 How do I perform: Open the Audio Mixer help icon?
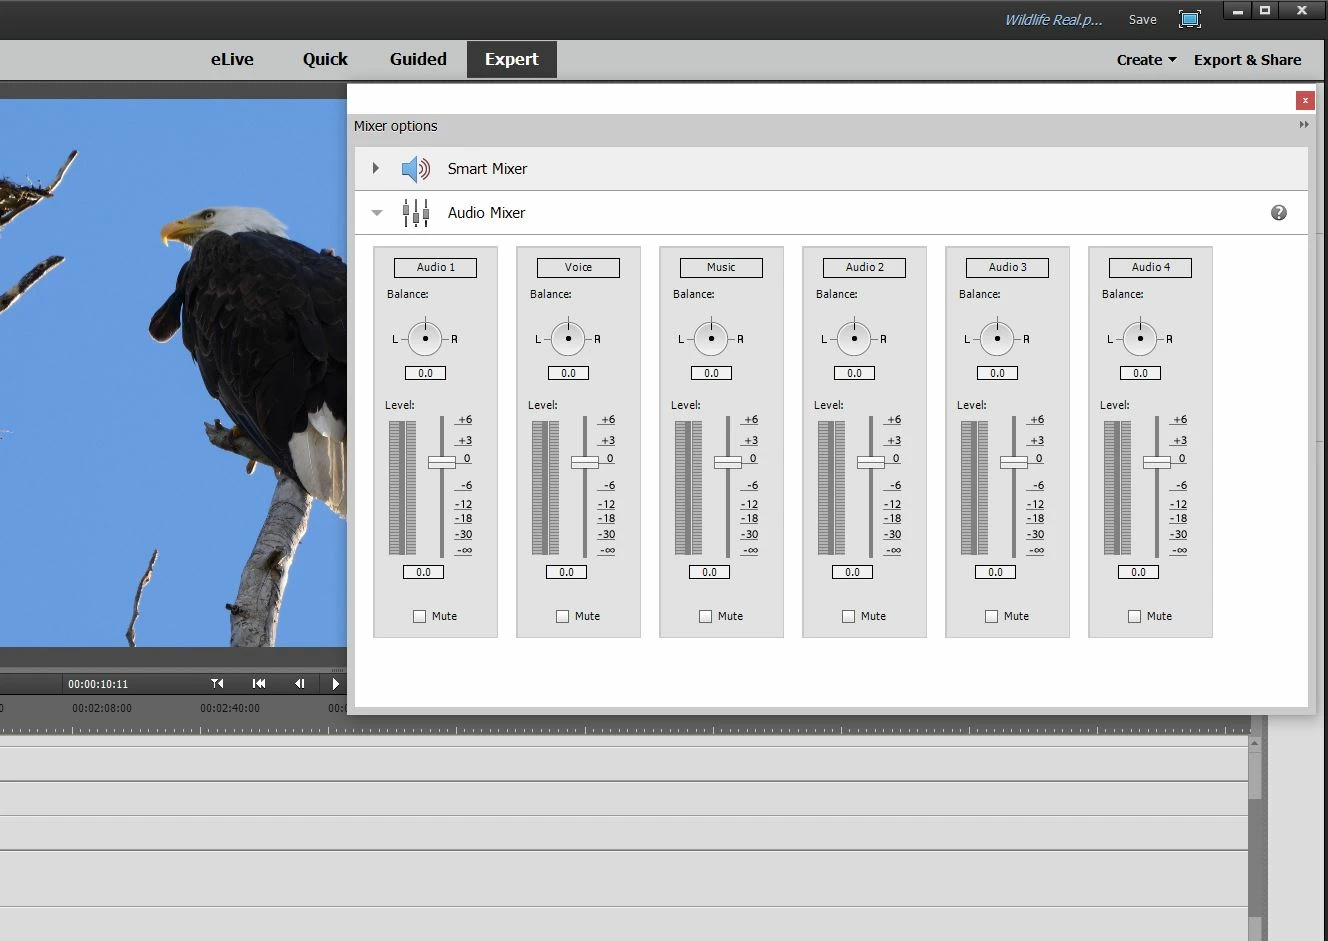1278,213
